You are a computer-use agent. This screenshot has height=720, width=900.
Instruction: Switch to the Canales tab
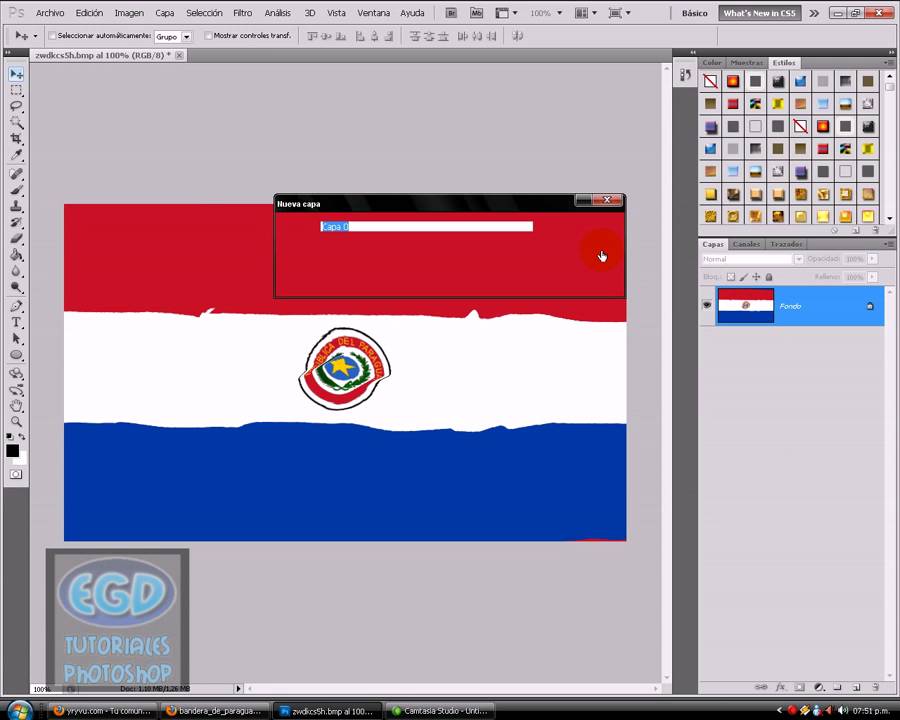click(746, 244)
